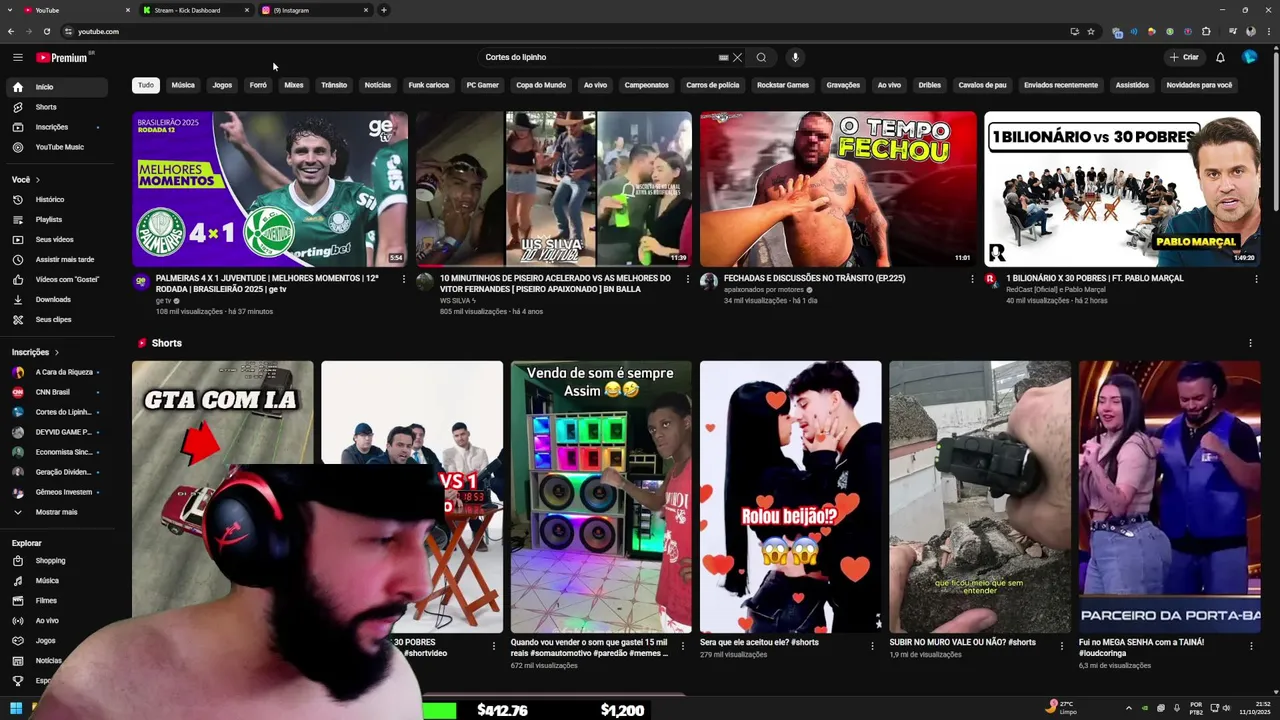Viewport: 1280px width, 720px height.
Task: Open the browser extensions puzzle icon
Action: [1206, 31]
